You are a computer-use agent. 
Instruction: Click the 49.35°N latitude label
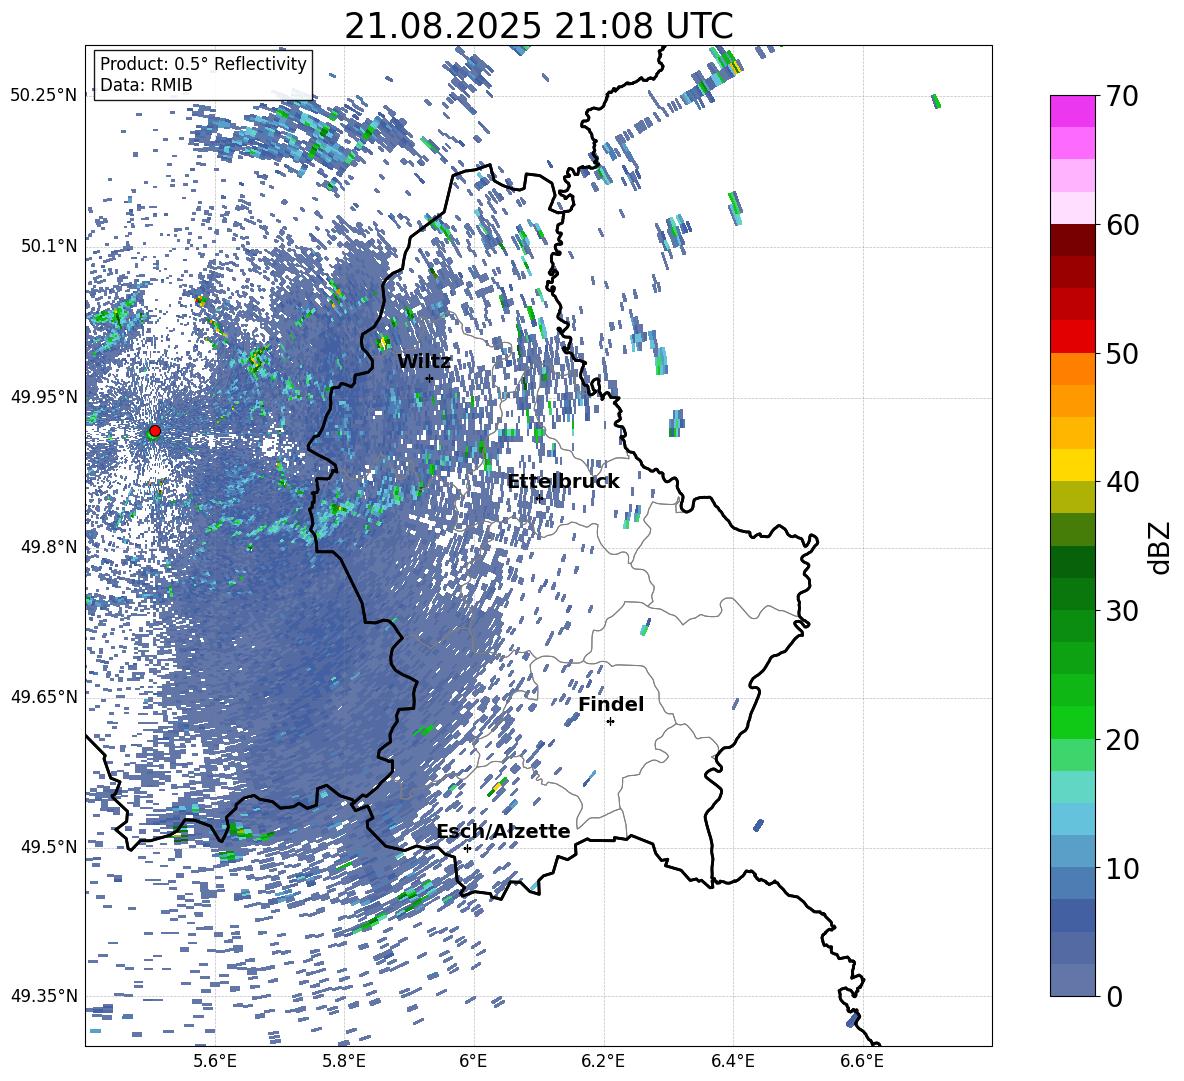pos(44,996)
